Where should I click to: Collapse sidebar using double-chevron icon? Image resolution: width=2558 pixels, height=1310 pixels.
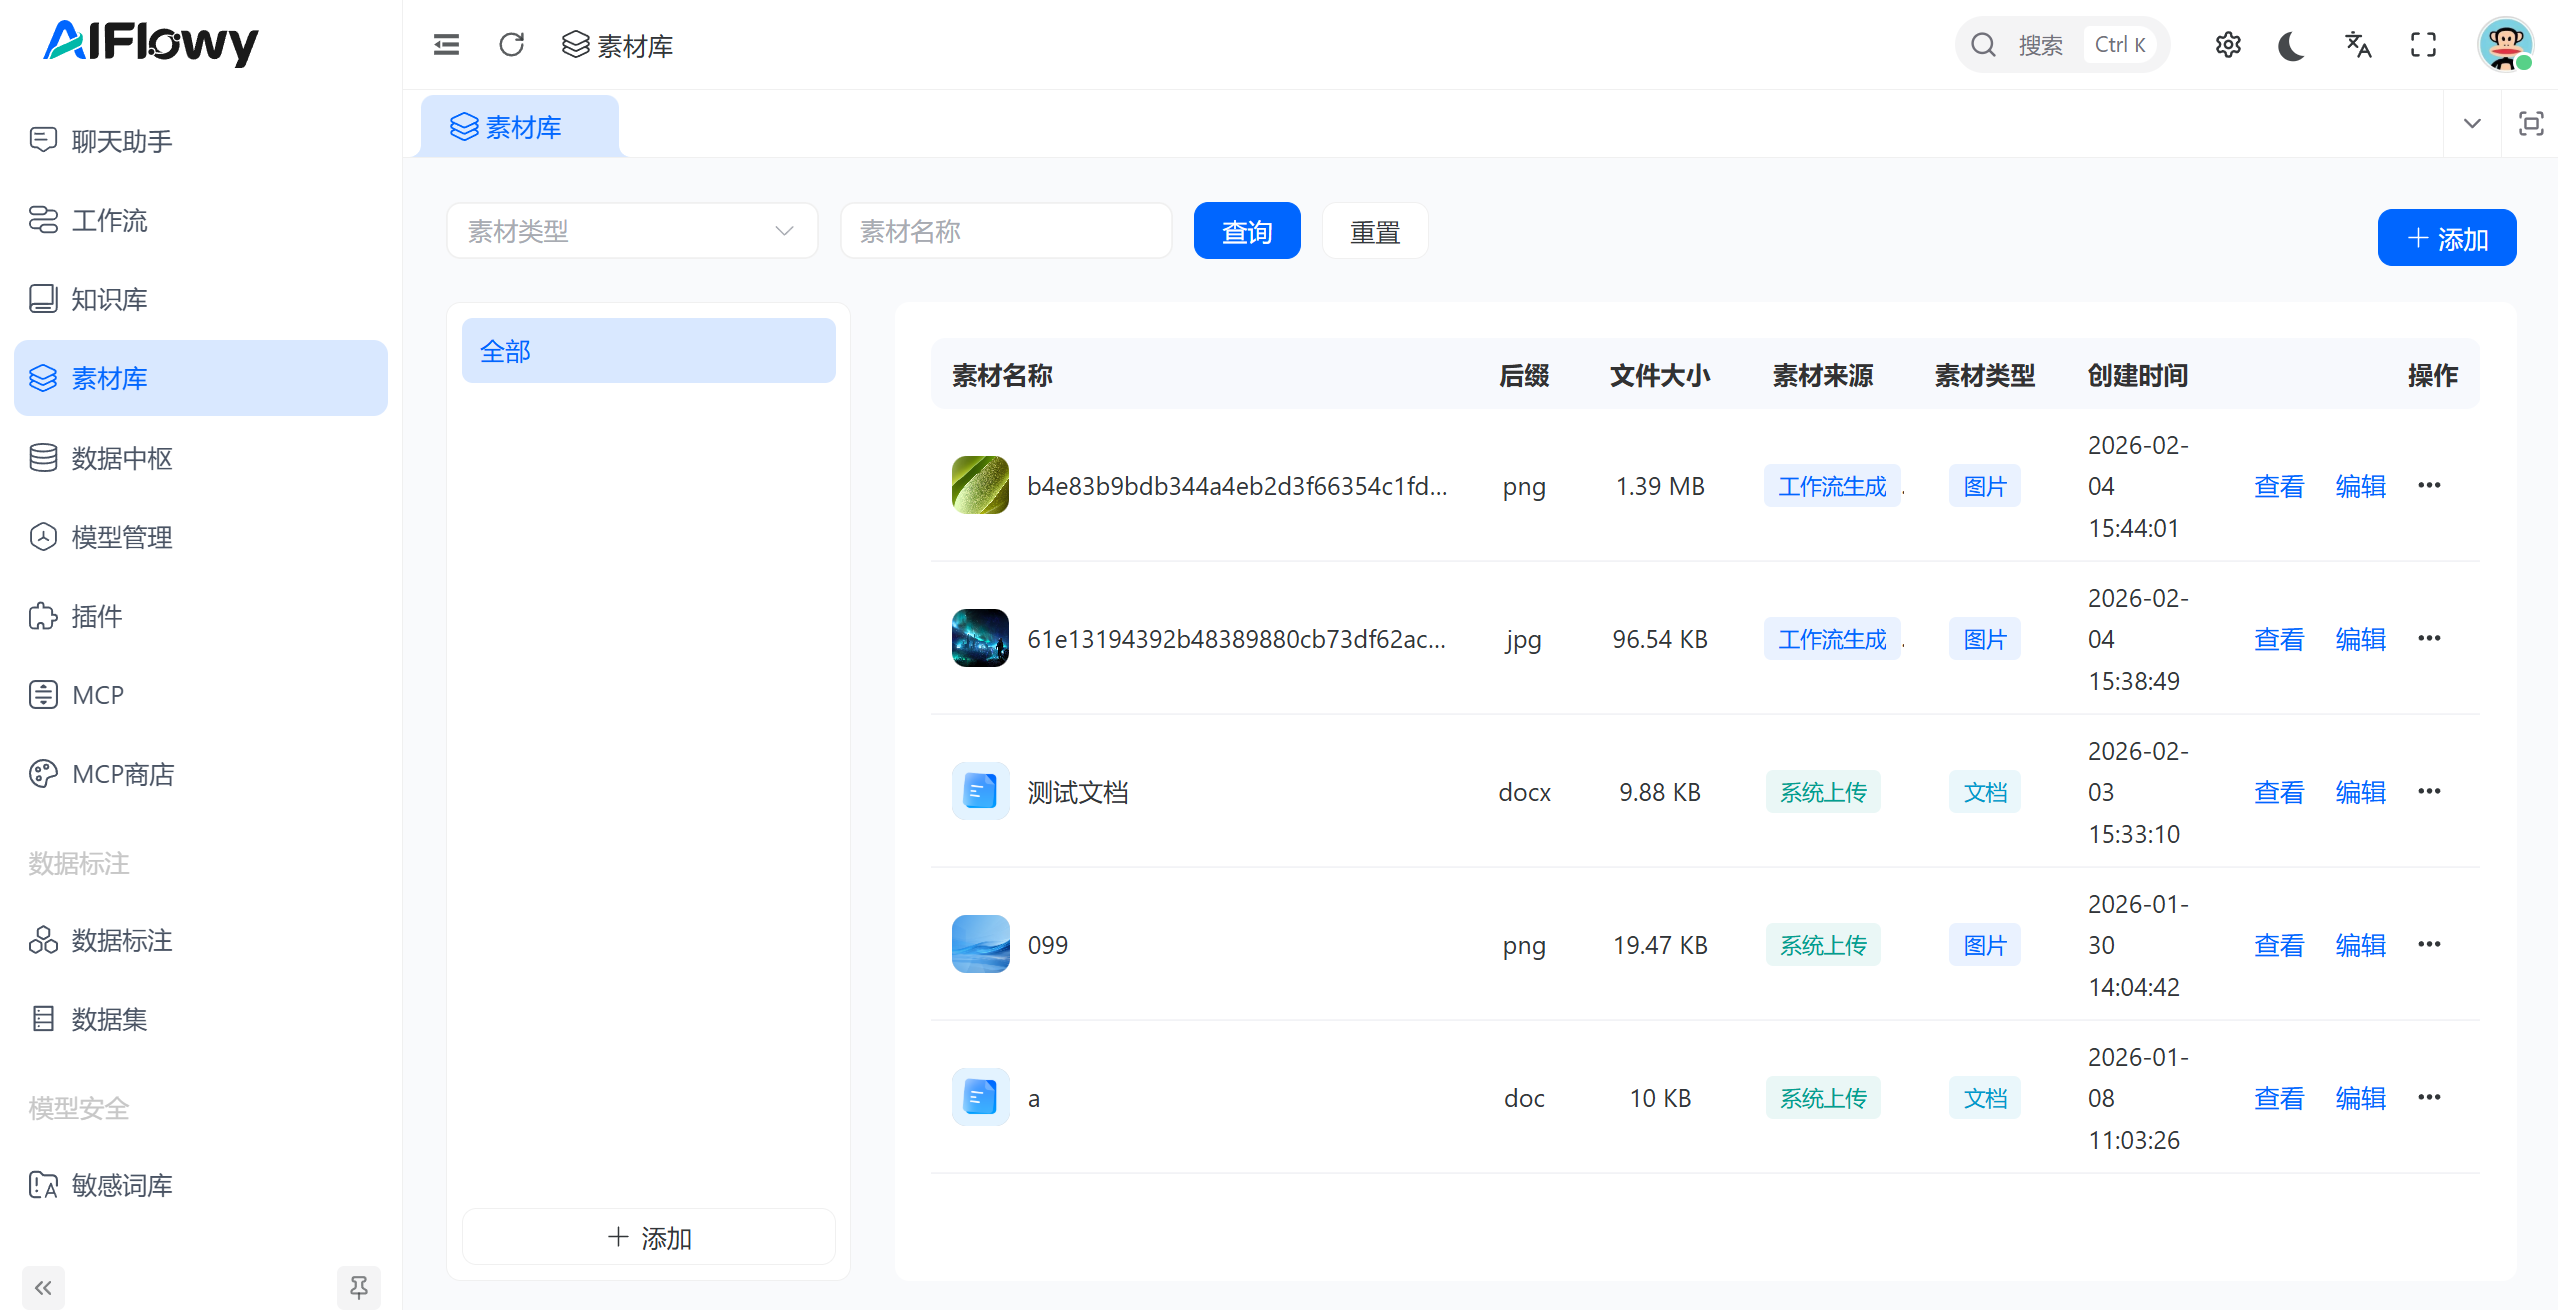[x=43, y=1287]
